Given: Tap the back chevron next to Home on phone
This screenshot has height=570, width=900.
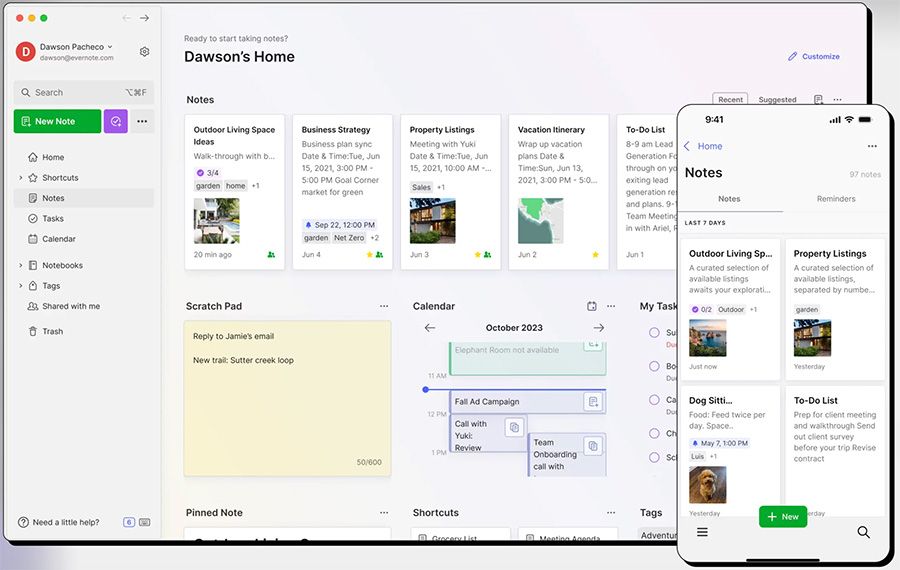Looking at the screenshot, I should (x=687, y=146).
